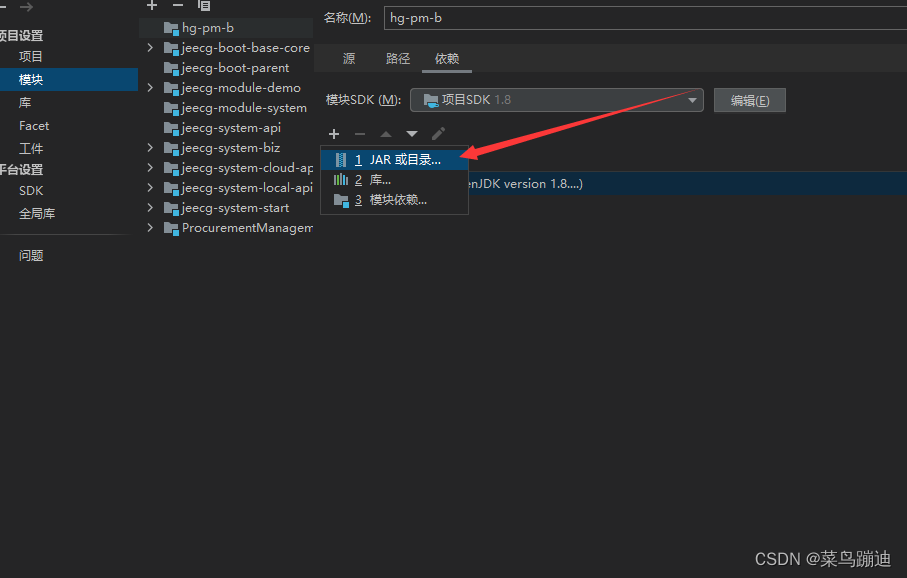The height and width of the screenshot is (578, 907).
Task: Open 问题 in the settings sidebar
Action: [31, 255]
